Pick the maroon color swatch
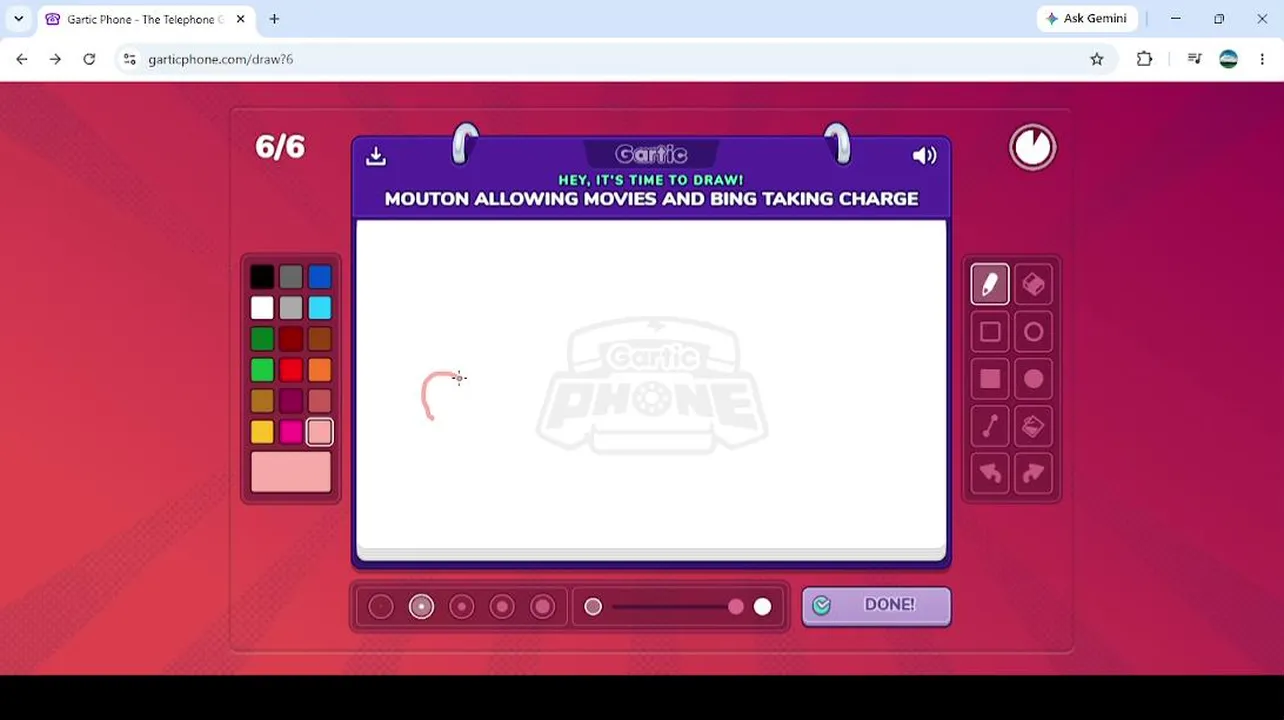The height and width of the screenshot is (720, 1284). (291, 401)
